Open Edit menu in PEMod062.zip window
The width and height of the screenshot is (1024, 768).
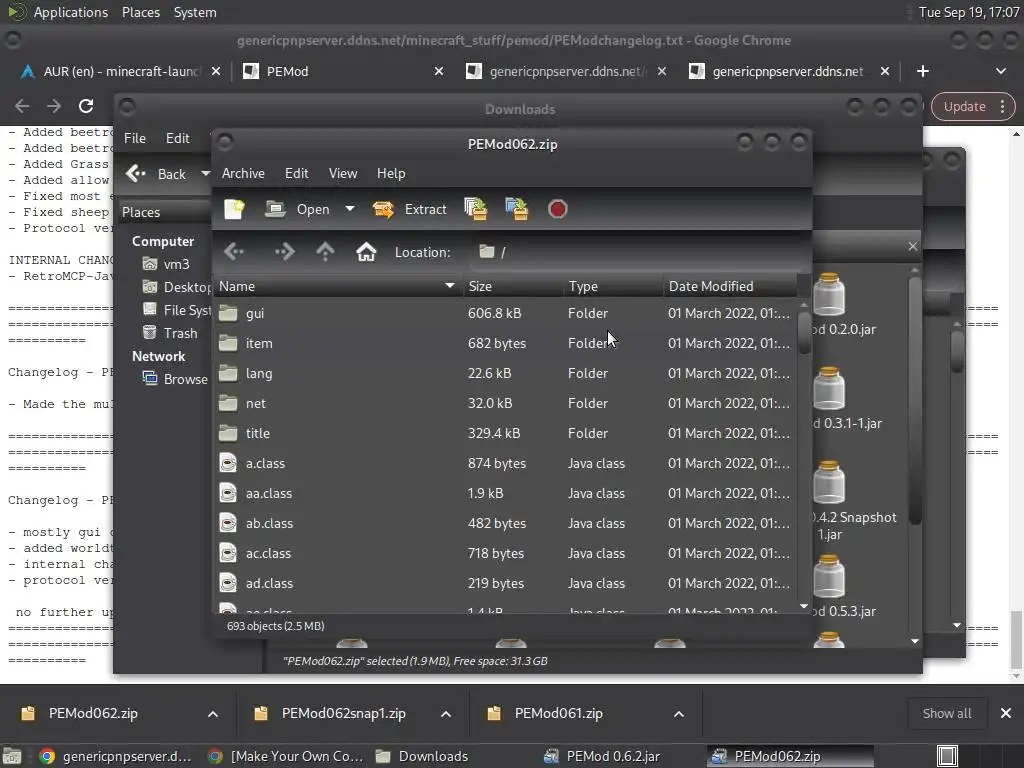tap(296, 173)
